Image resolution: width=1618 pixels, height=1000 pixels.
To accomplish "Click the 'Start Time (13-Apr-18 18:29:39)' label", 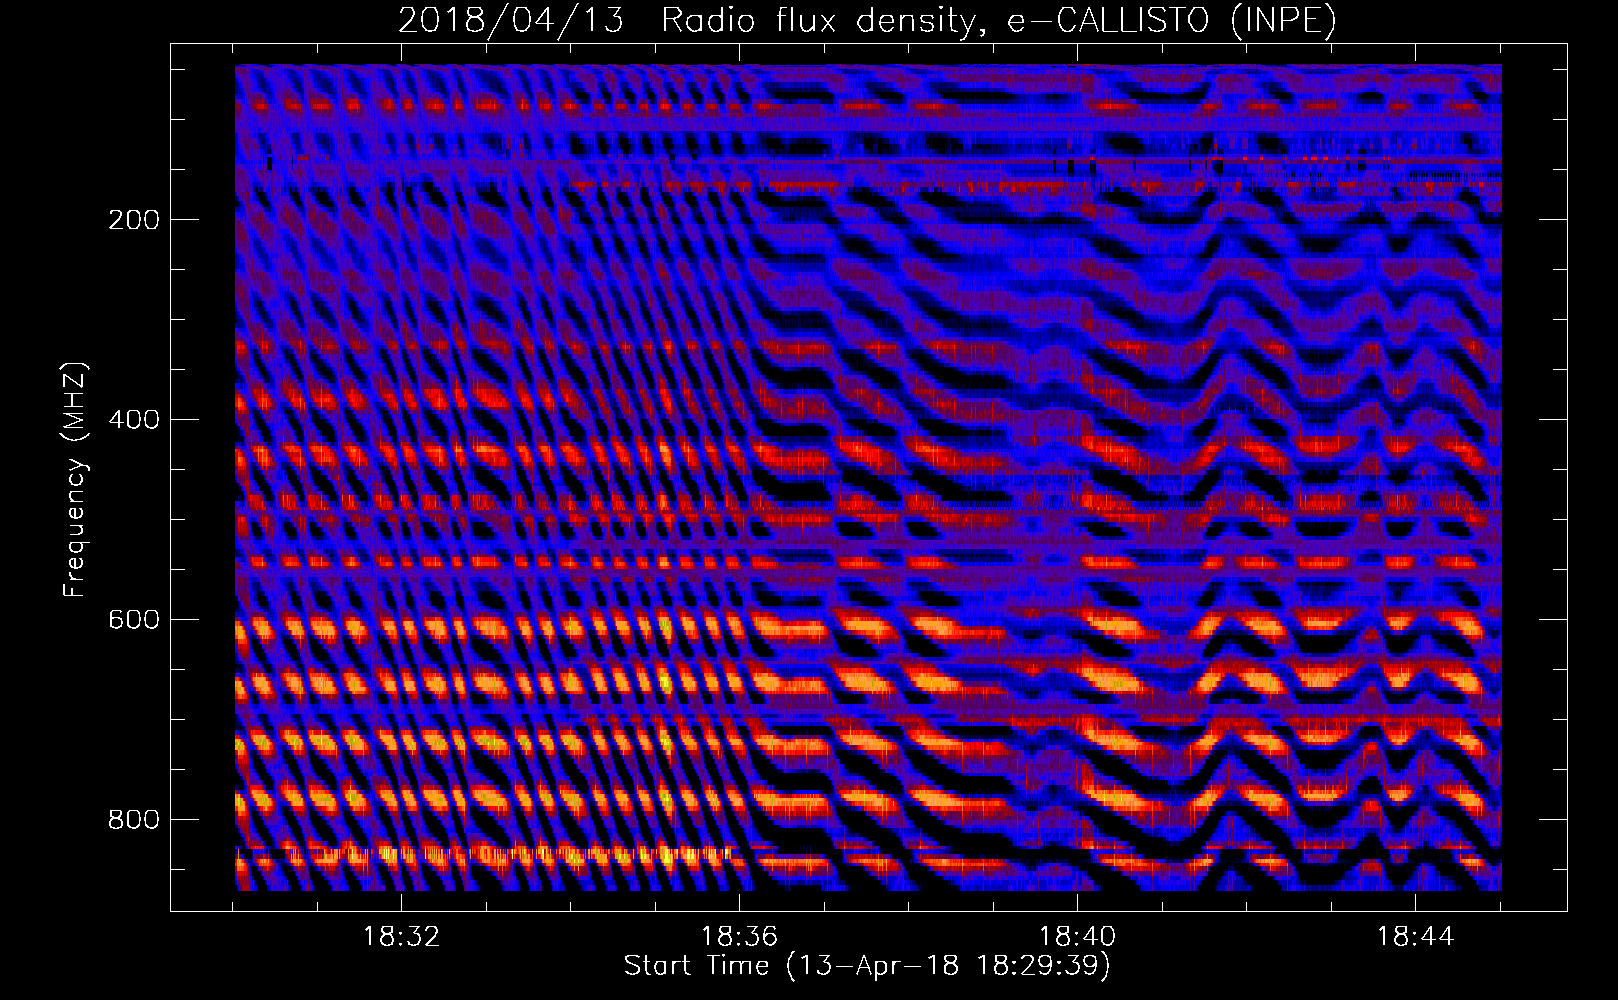I will coord(867,966).
